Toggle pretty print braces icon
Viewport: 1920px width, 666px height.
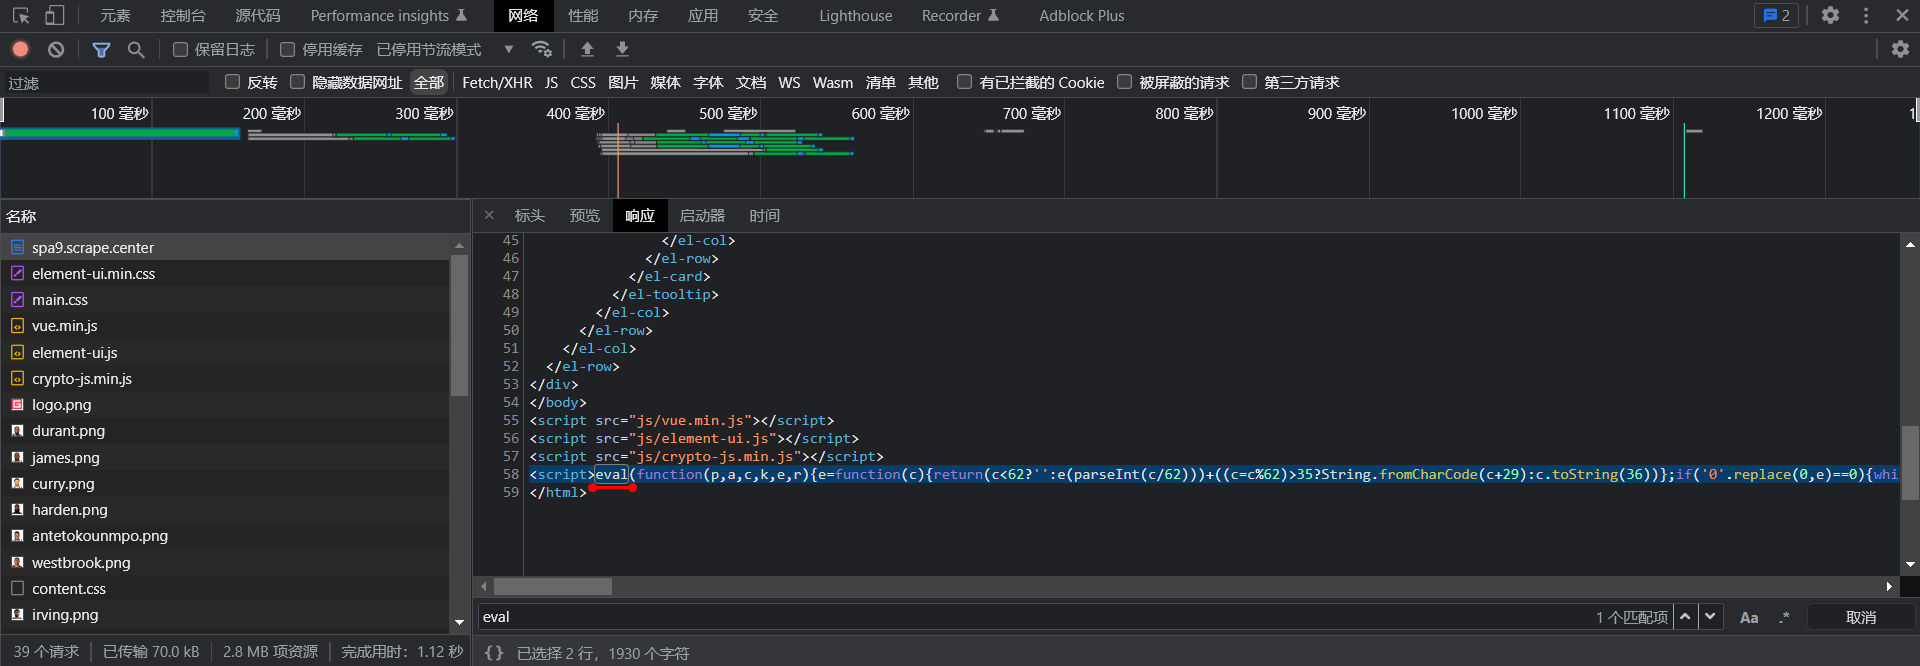494,653
